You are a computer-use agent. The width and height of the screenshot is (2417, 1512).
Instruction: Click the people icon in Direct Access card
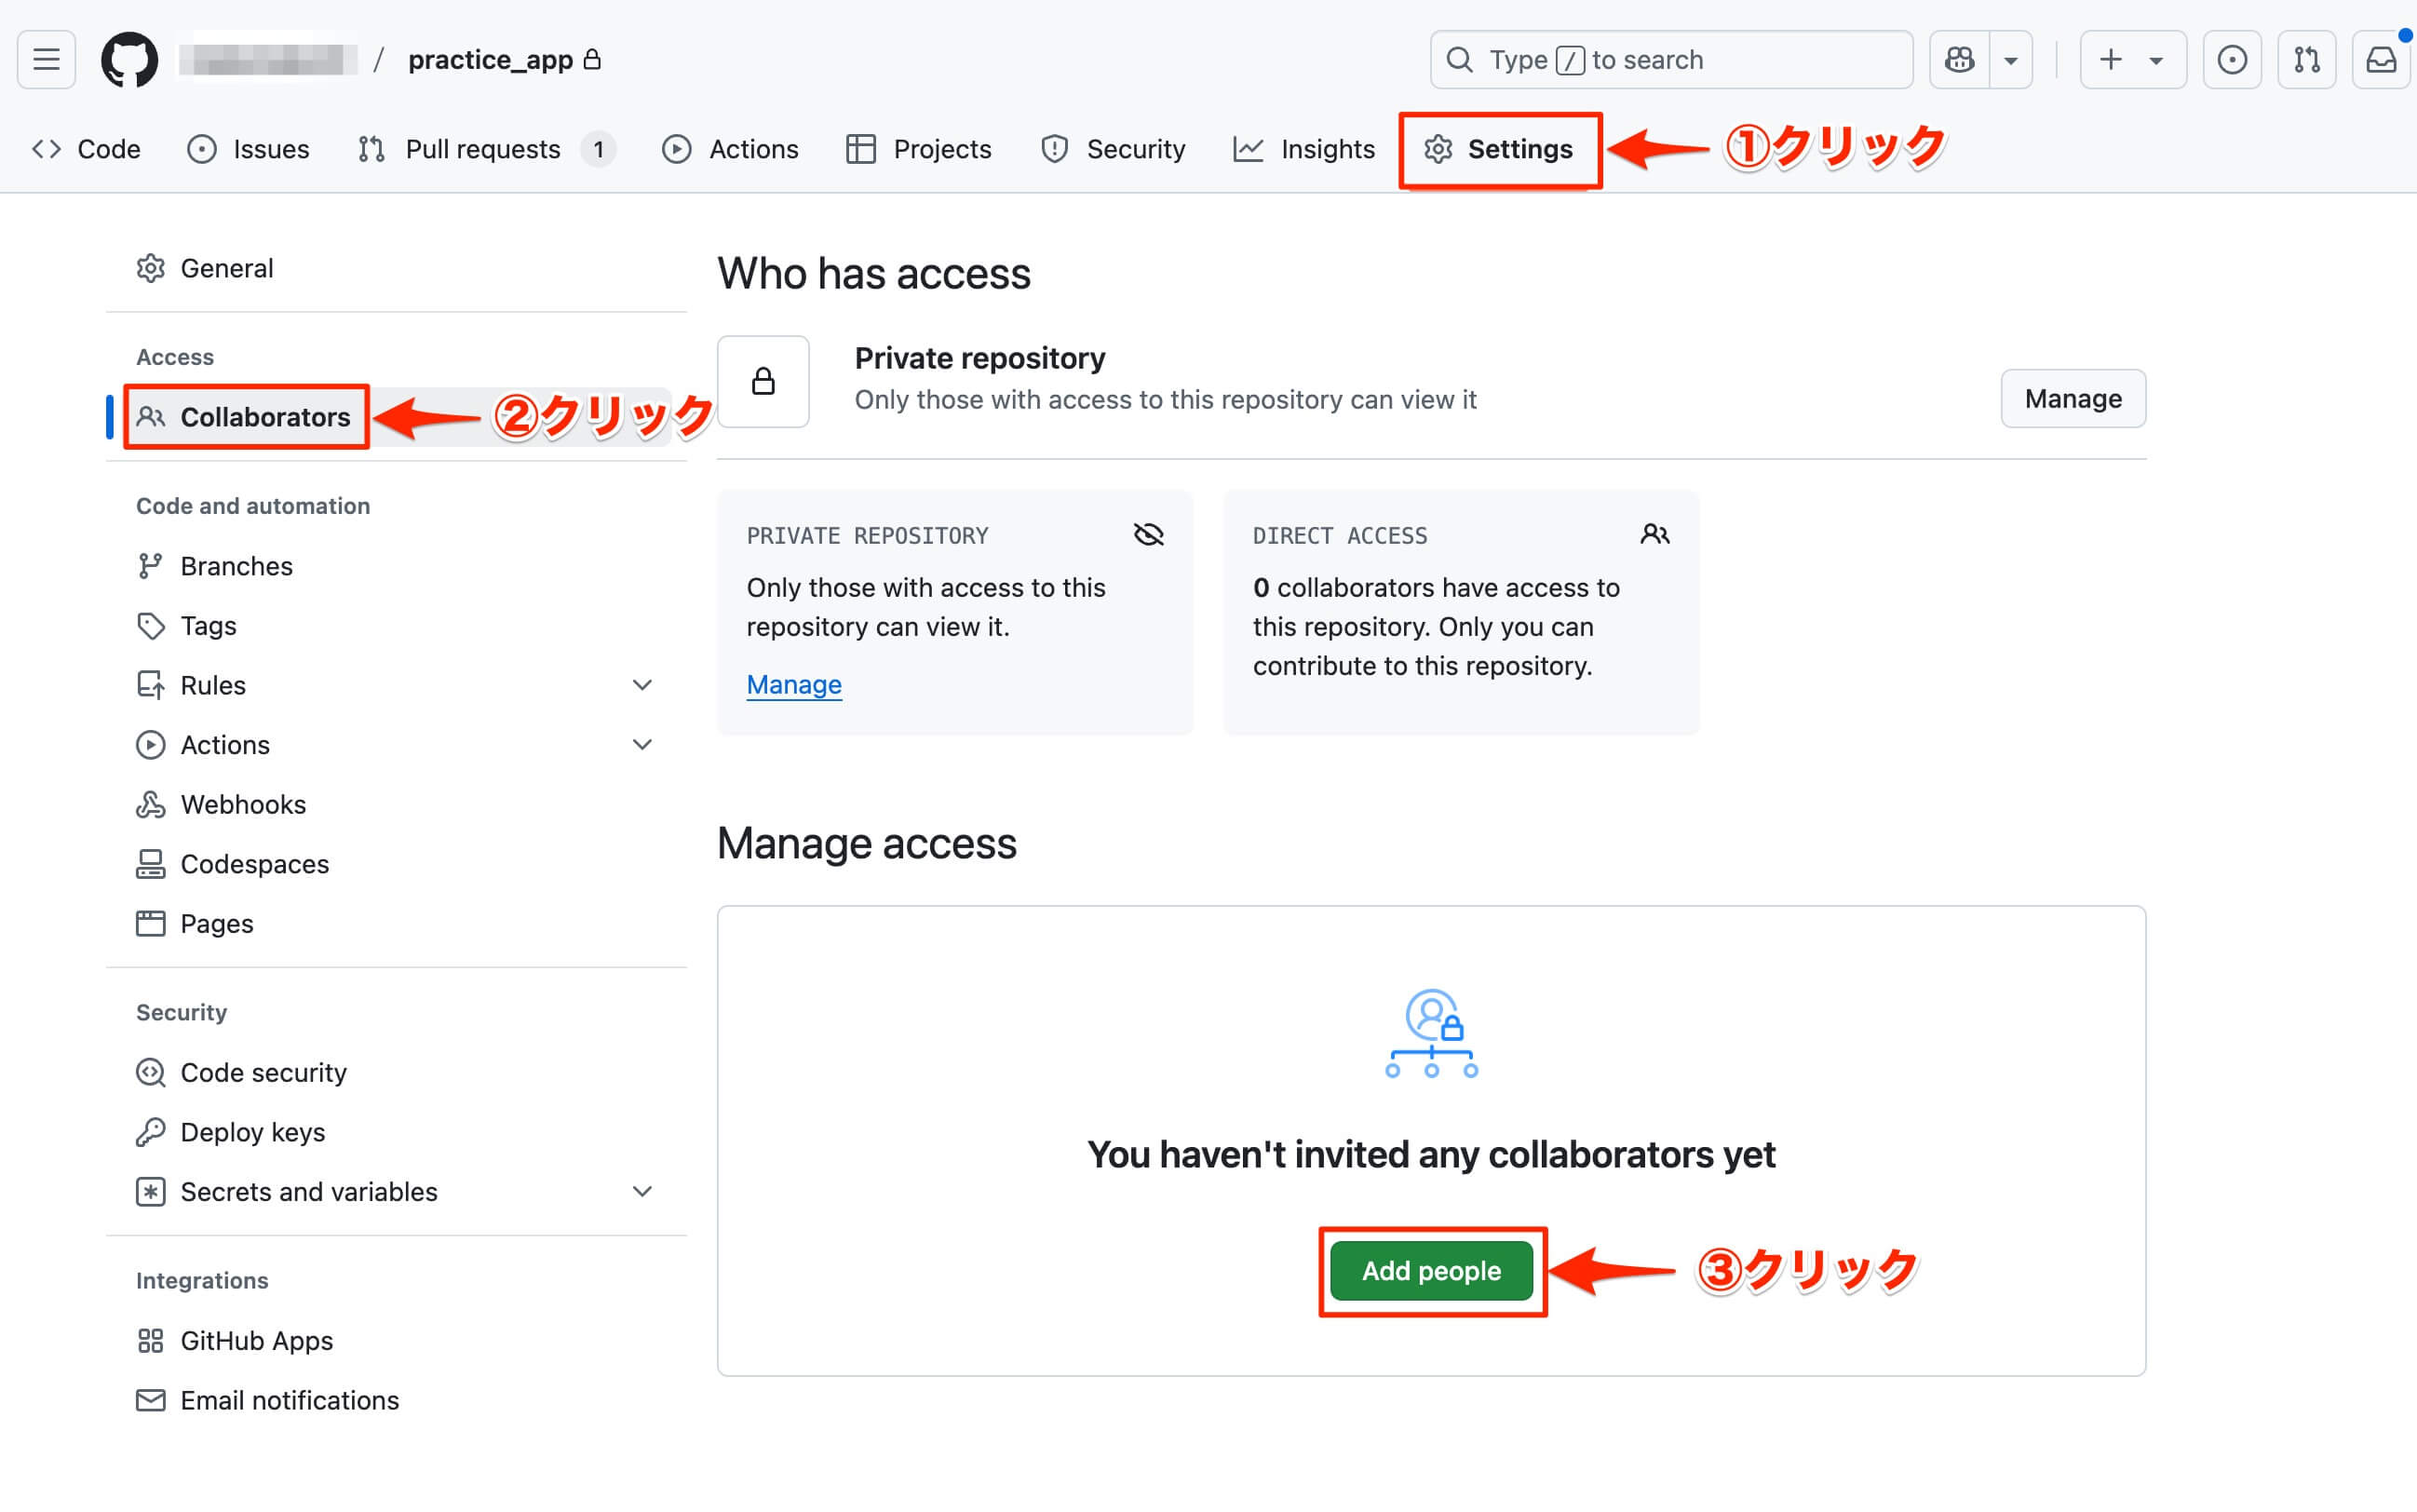coord(1655,535)
